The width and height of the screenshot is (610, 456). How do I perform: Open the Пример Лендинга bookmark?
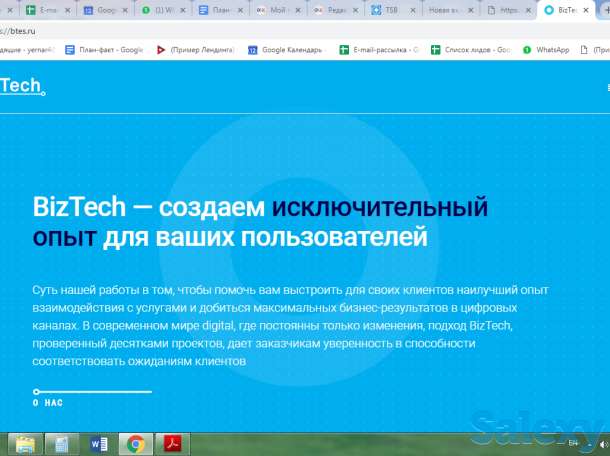pos(195,50)
